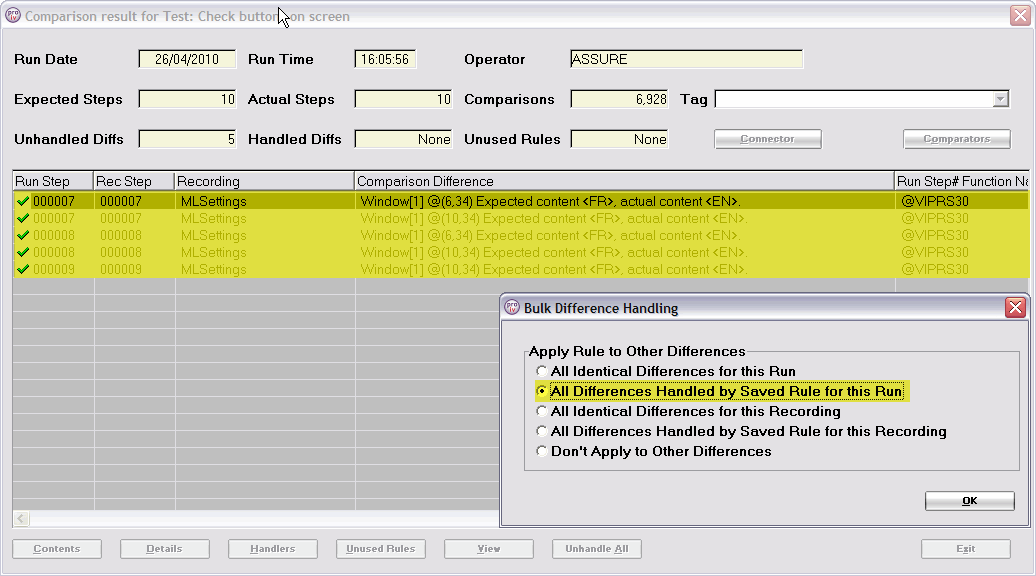
Task: Click the Connector button
Action: [768, 139]
